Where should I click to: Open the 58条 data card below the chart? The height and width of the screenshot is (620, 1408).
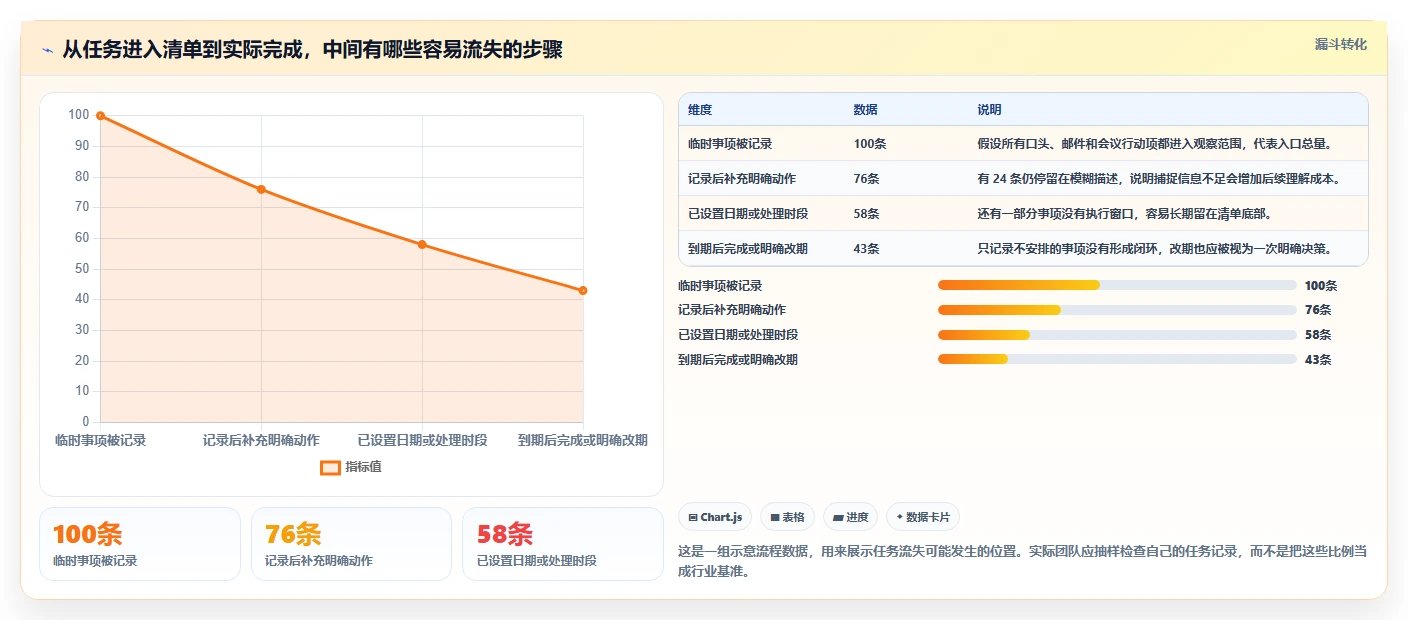pyautogui.click(x=562, y=544)
